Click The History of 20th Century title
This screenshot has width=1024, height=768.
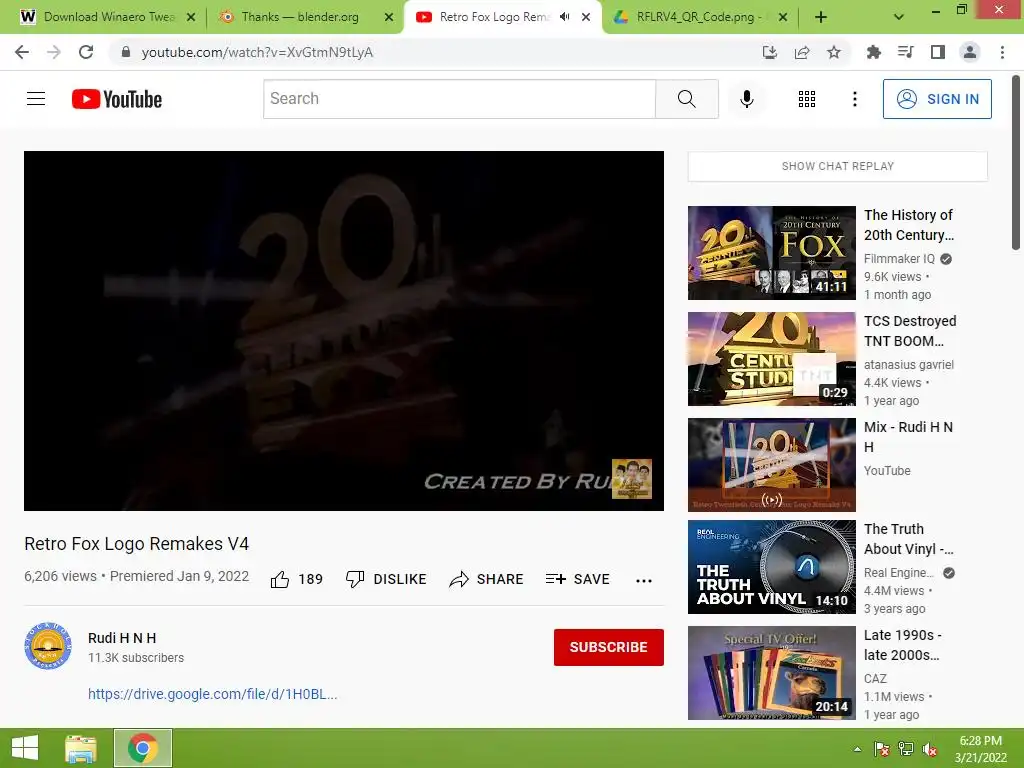pyautogui.click(x=908, y=225)
